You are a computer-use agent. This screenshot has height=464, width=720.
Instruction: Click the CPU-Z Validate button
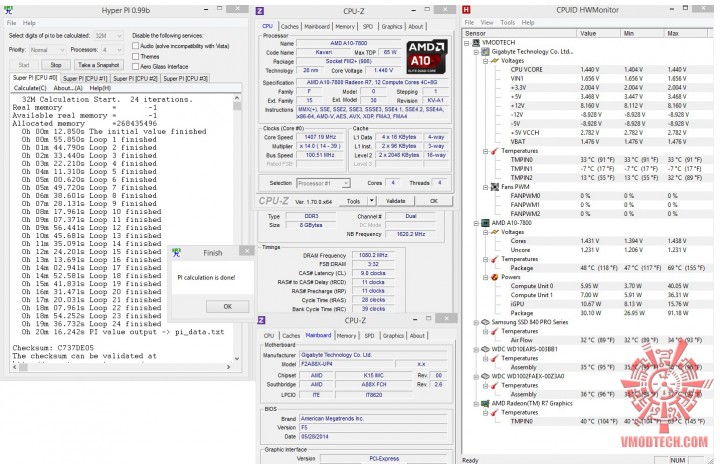pyautogui.click(x=395, y=201)
